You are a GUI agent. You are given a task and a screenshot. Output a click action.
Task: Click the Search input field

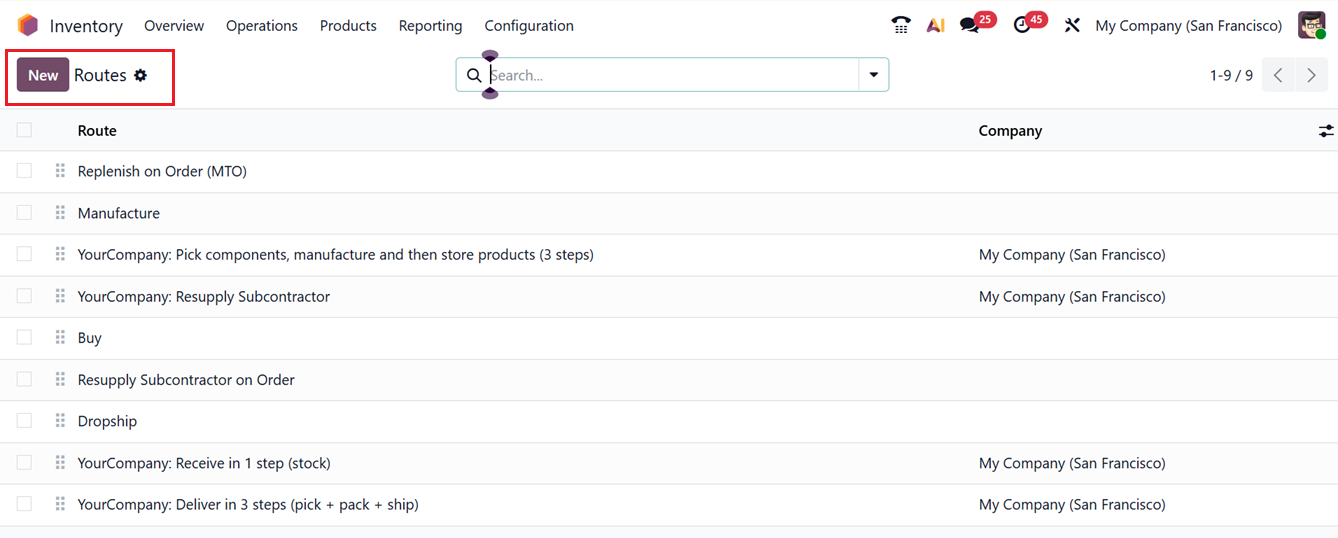pos(670,75)
